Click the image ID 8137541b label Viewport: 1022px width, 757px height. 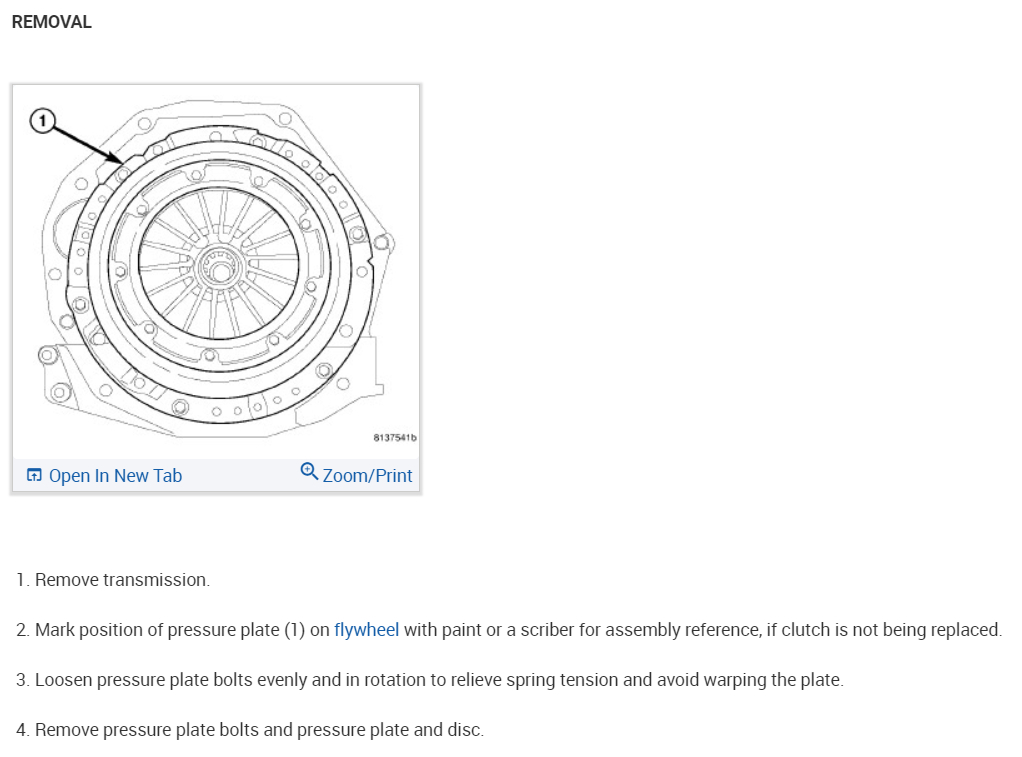click(394, 438)
